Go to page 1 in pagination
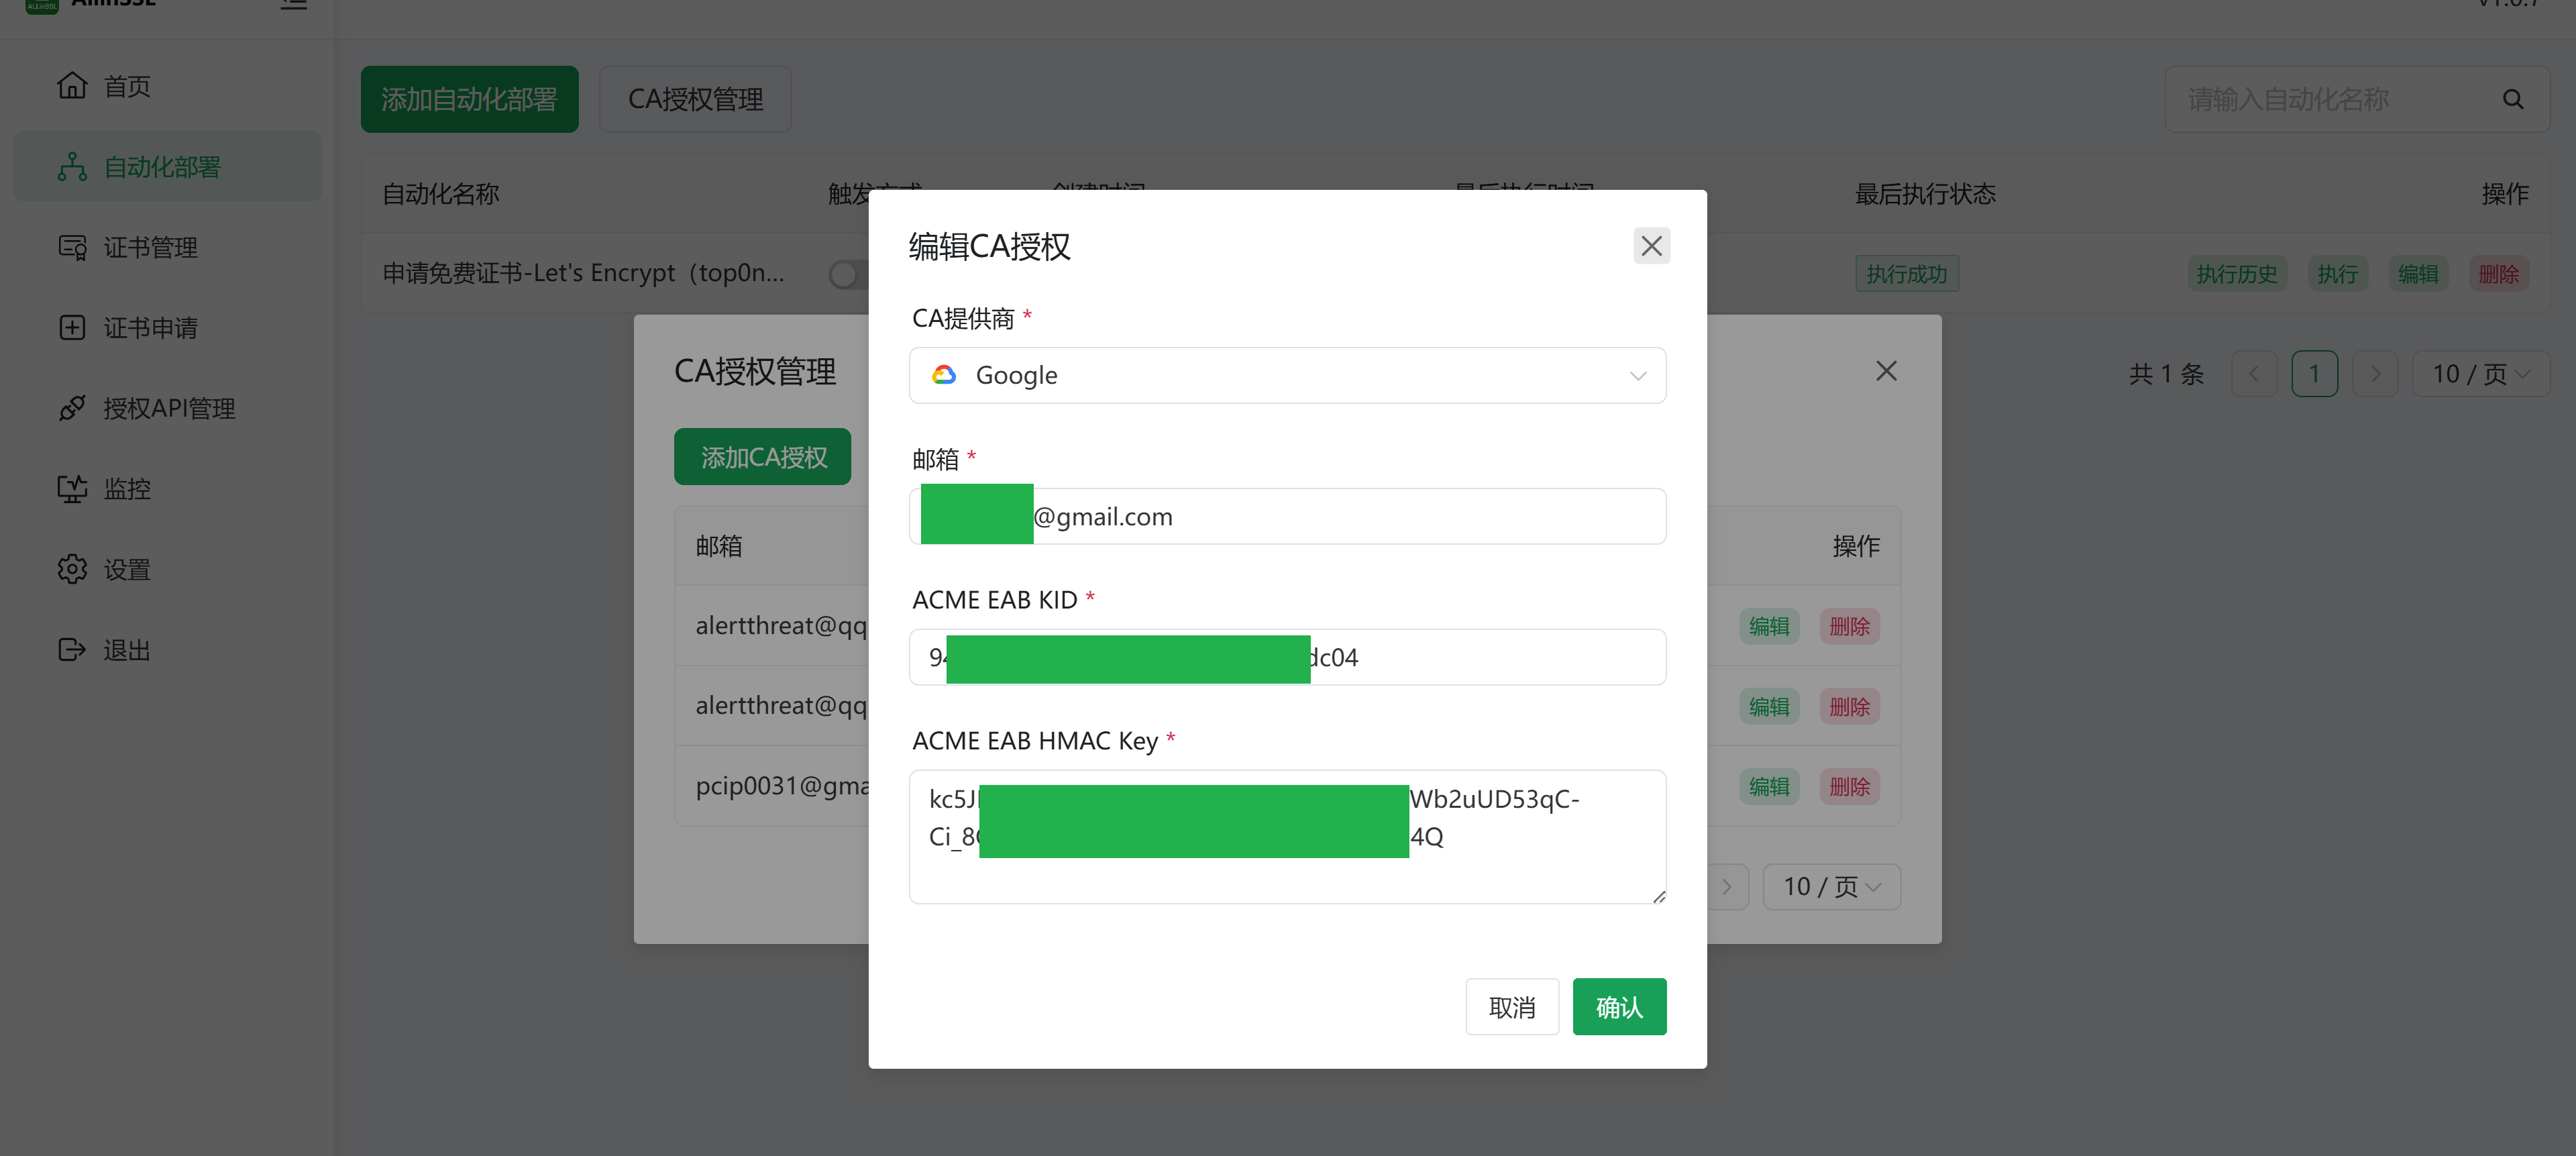 point(2313,374)
